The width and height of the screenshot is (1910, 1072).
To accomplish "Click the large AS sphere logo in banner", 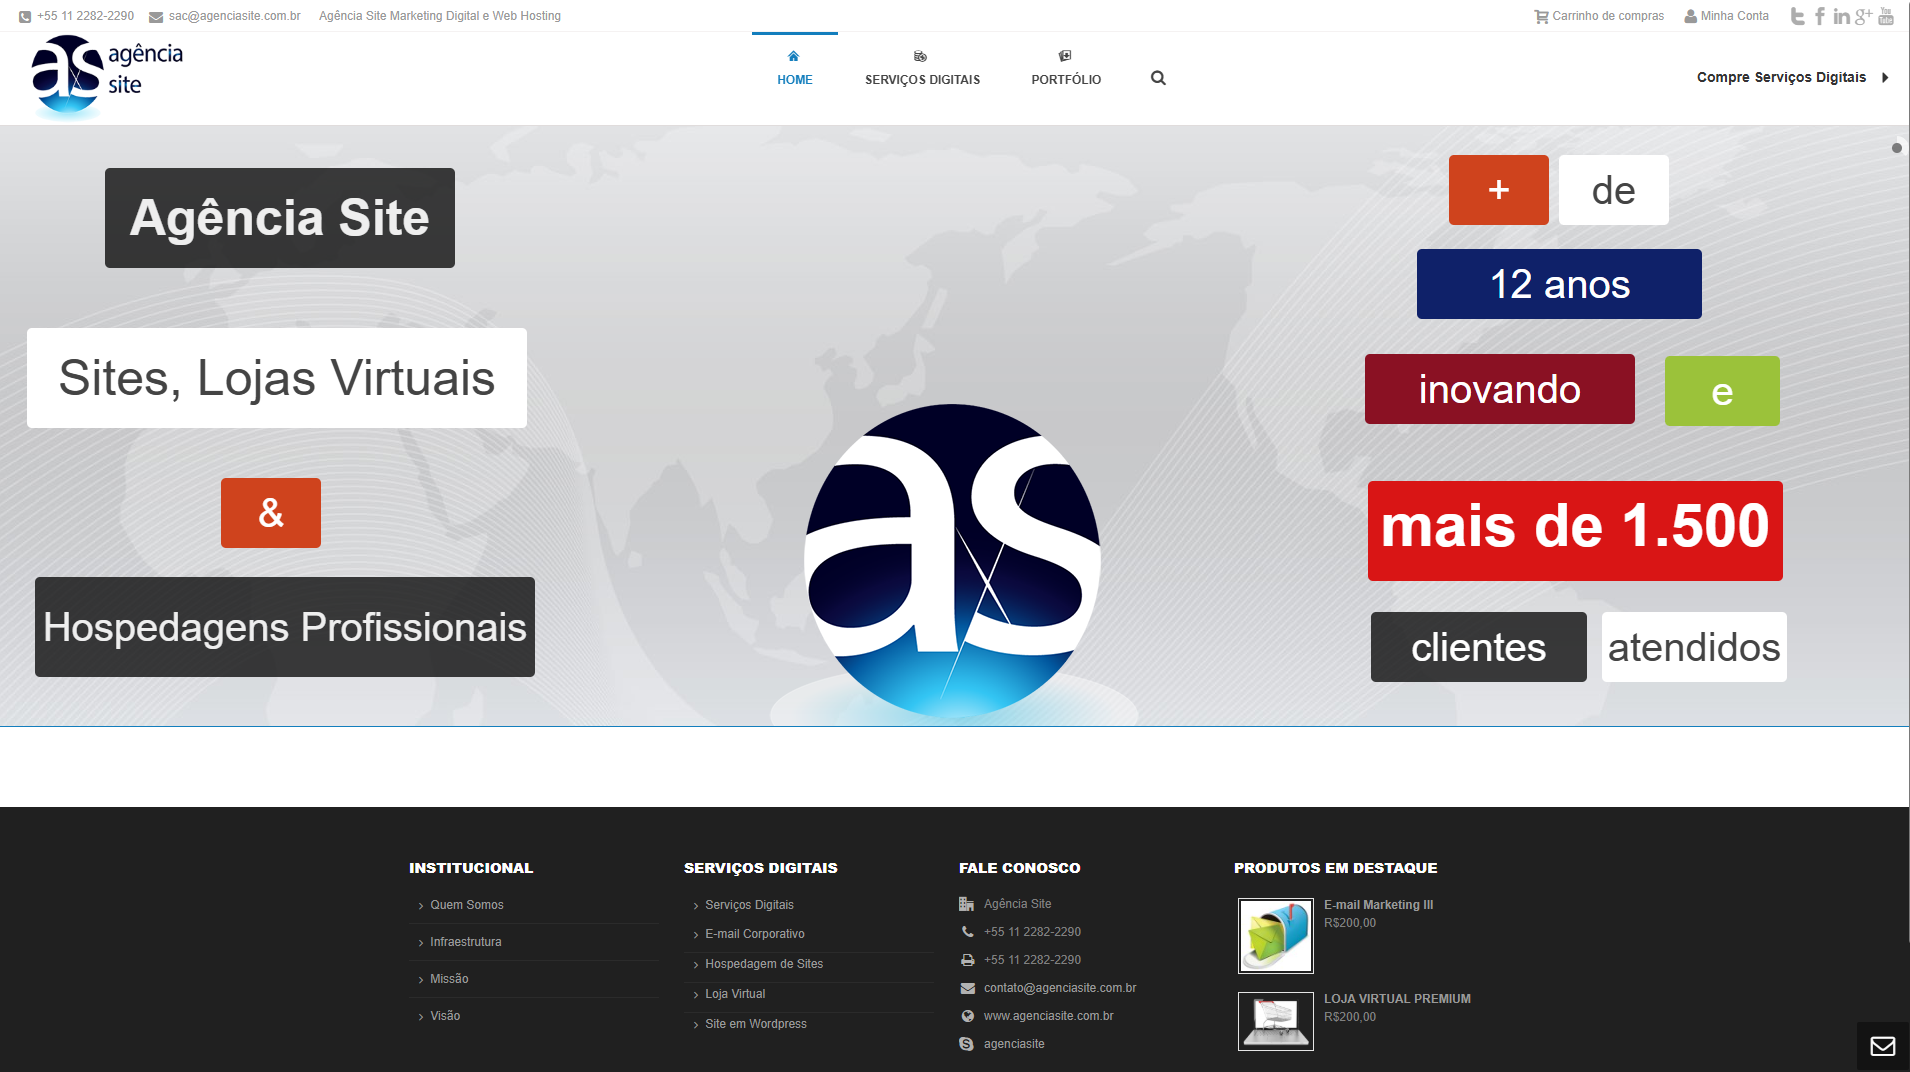I will pyautogui.click(x=952, y=560).
